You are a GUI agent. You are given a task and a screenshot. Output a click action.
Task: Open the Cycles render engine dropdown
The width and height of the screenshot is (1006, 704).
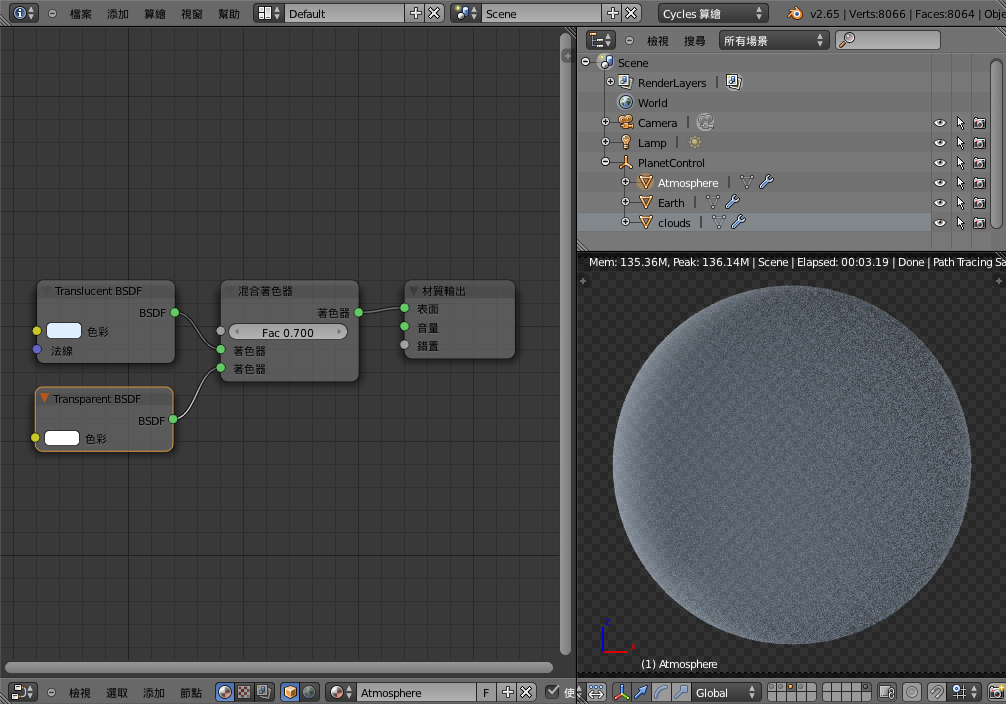click(713, 14)
